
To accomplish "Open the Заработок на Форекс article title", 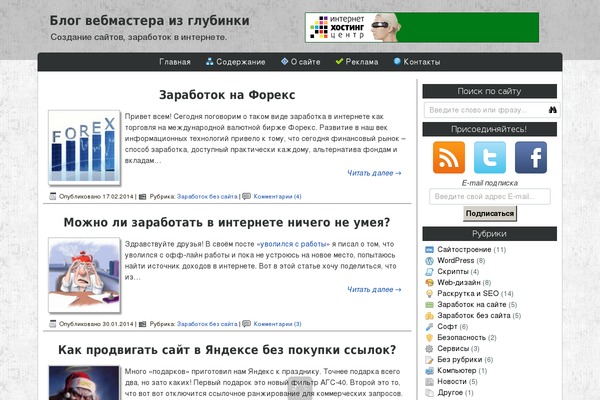I will (x=227, y=95).
